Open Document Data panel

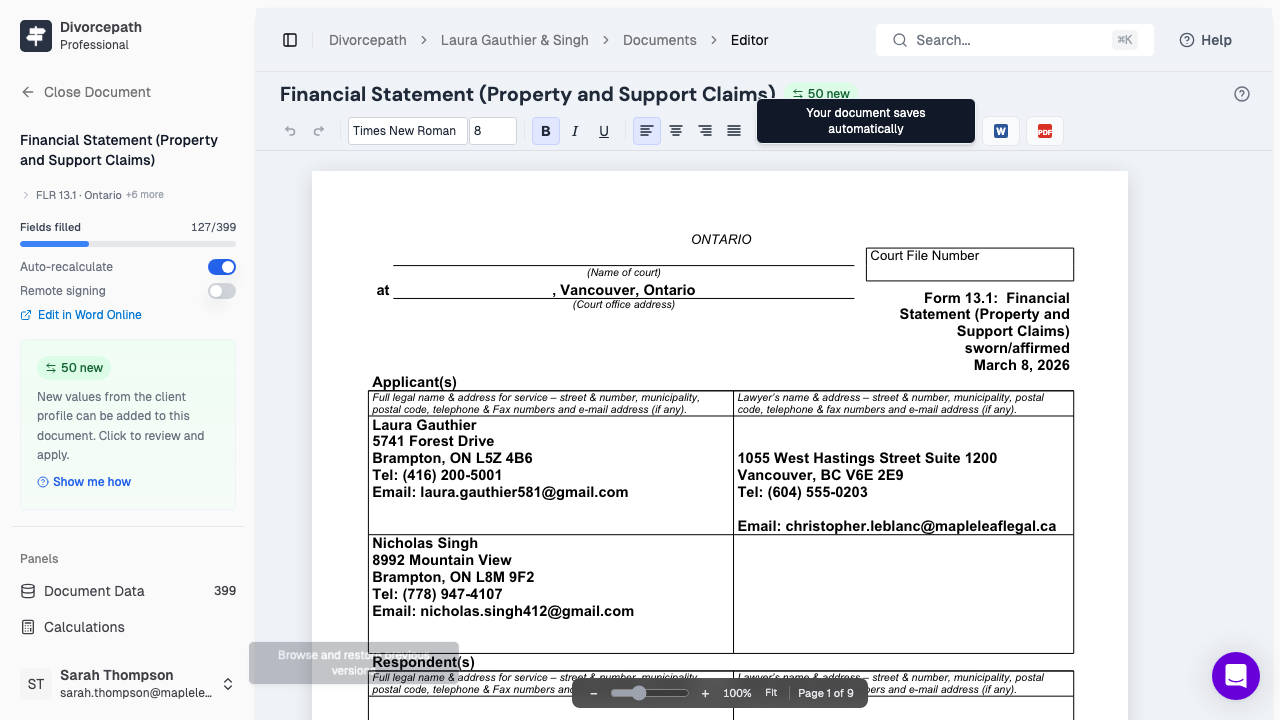[x=128, y=591]
